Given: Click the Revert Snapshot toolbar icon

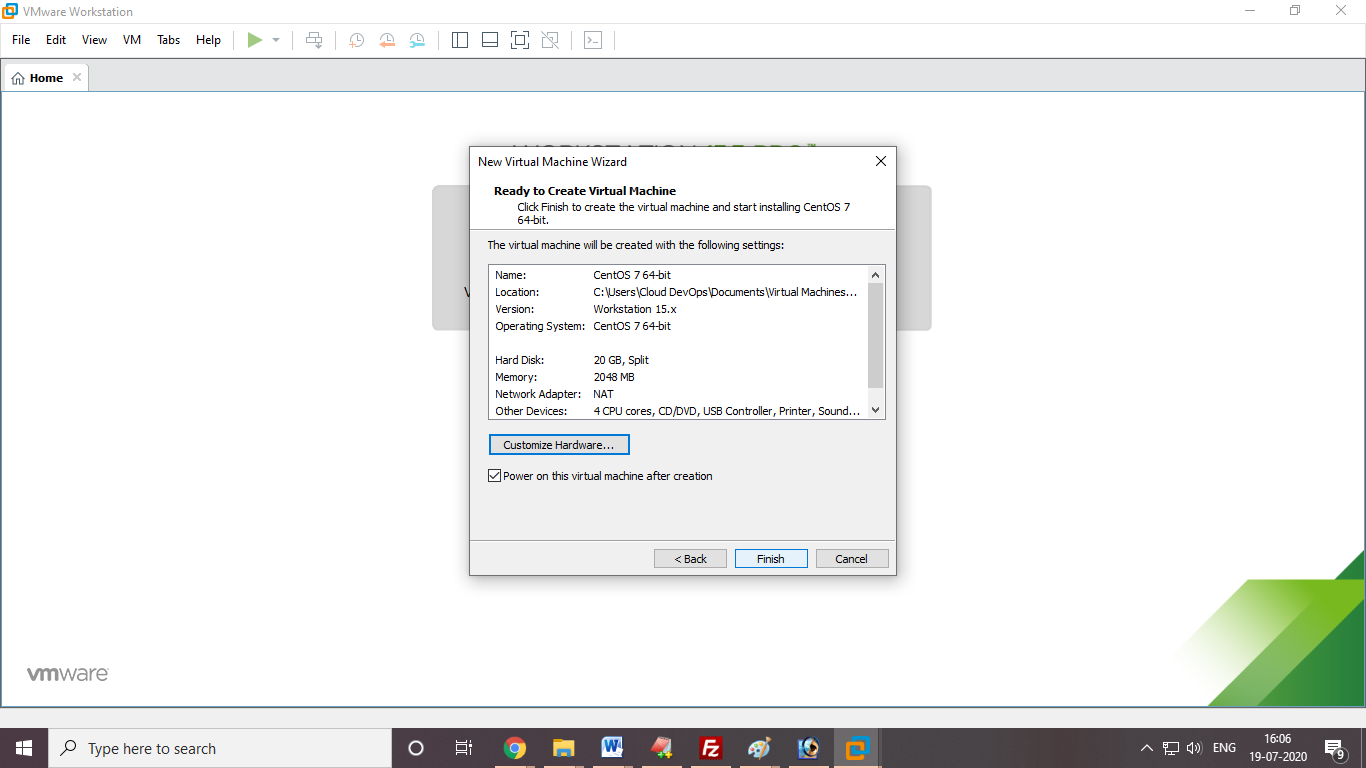Looking at the screenshot, I should tap(387, 40).
